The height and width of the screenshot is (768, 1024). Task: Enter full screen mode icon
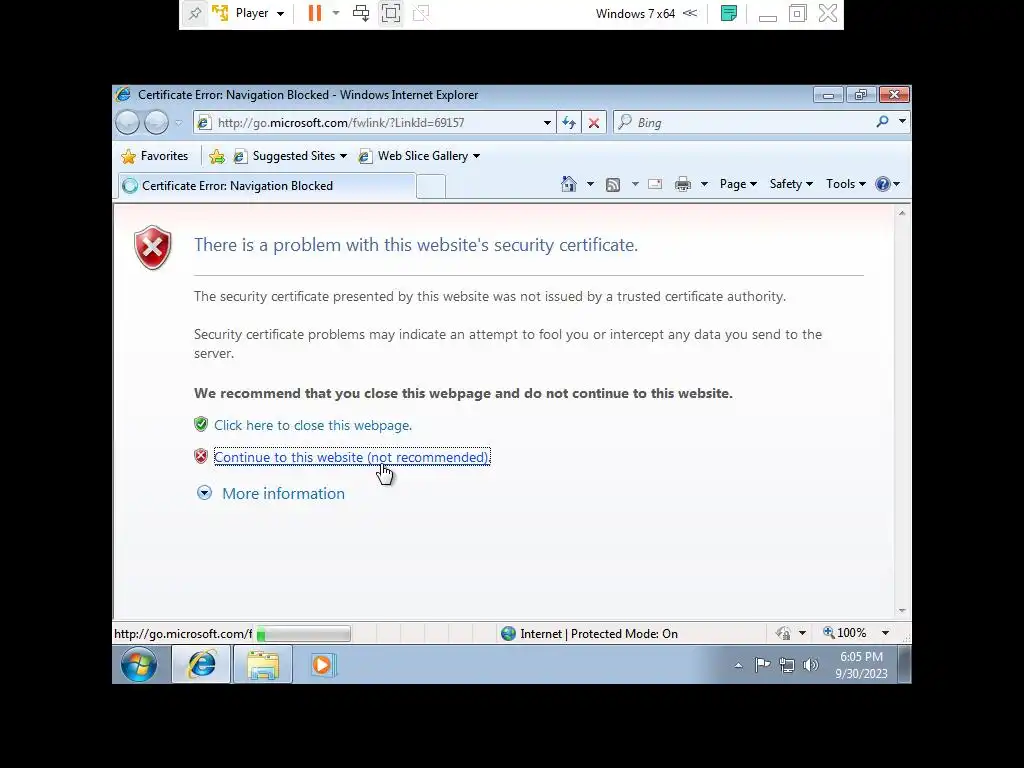(391, 13)
